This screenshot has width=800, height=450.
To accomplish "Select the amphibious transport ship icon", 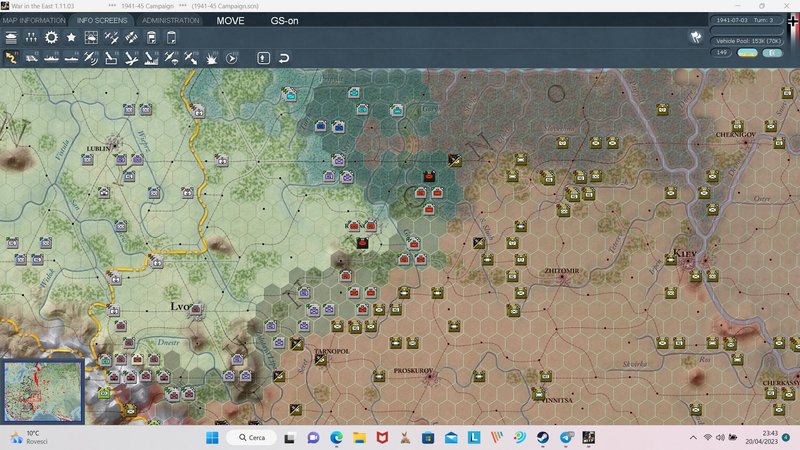I will click(71, 58).
